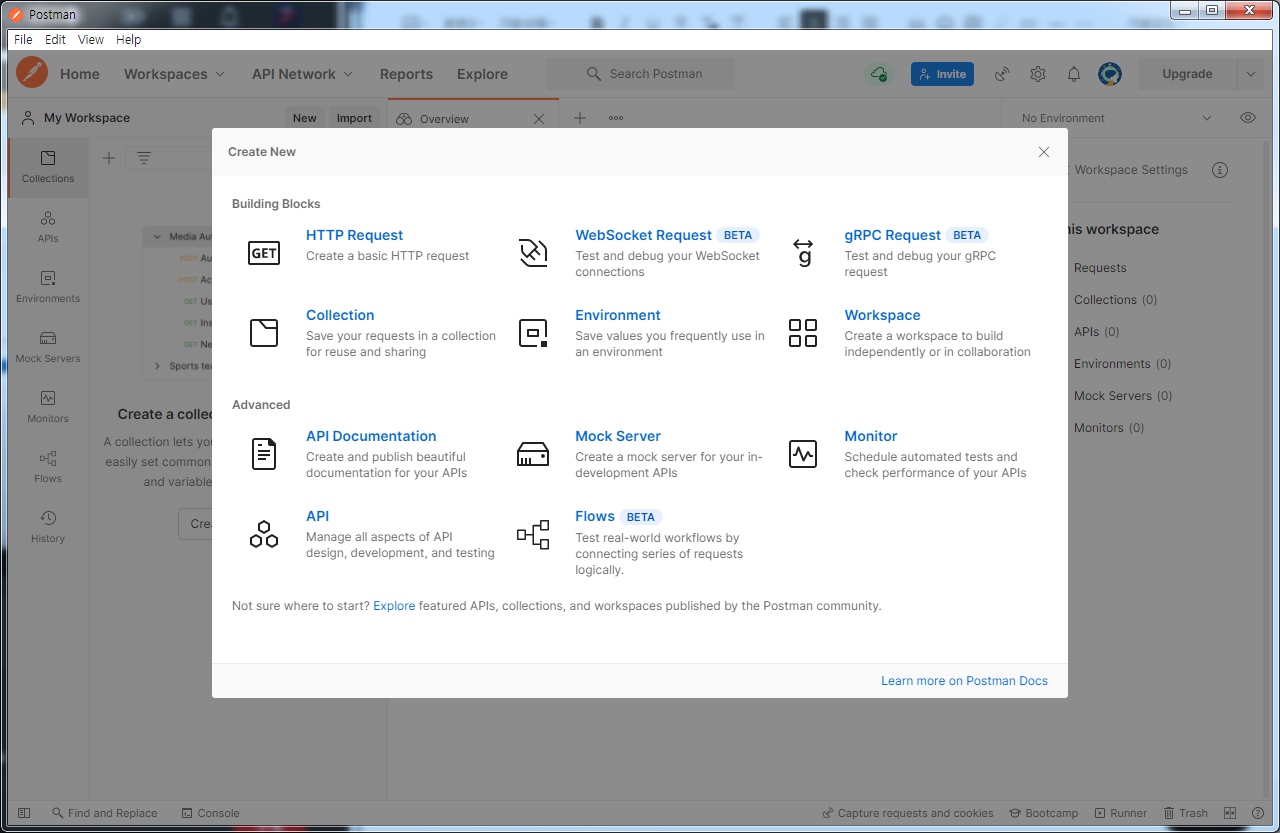Click the HTTP Request title link

(354, 235)
